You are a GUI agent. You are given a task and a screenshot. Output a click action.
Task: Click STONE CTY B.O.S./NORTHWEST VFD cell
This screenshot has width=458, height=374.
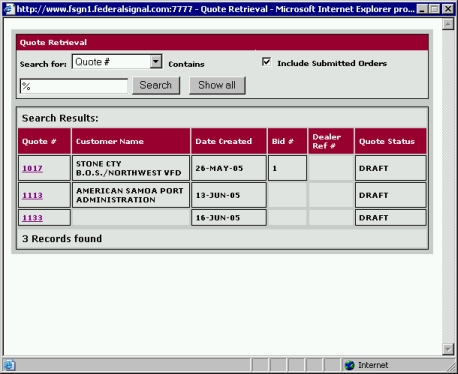pos(131,168)
